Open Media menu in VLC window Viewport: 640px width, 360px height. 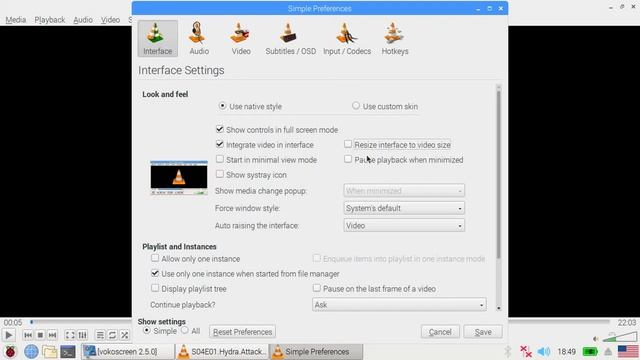click(x=16, y=20)
